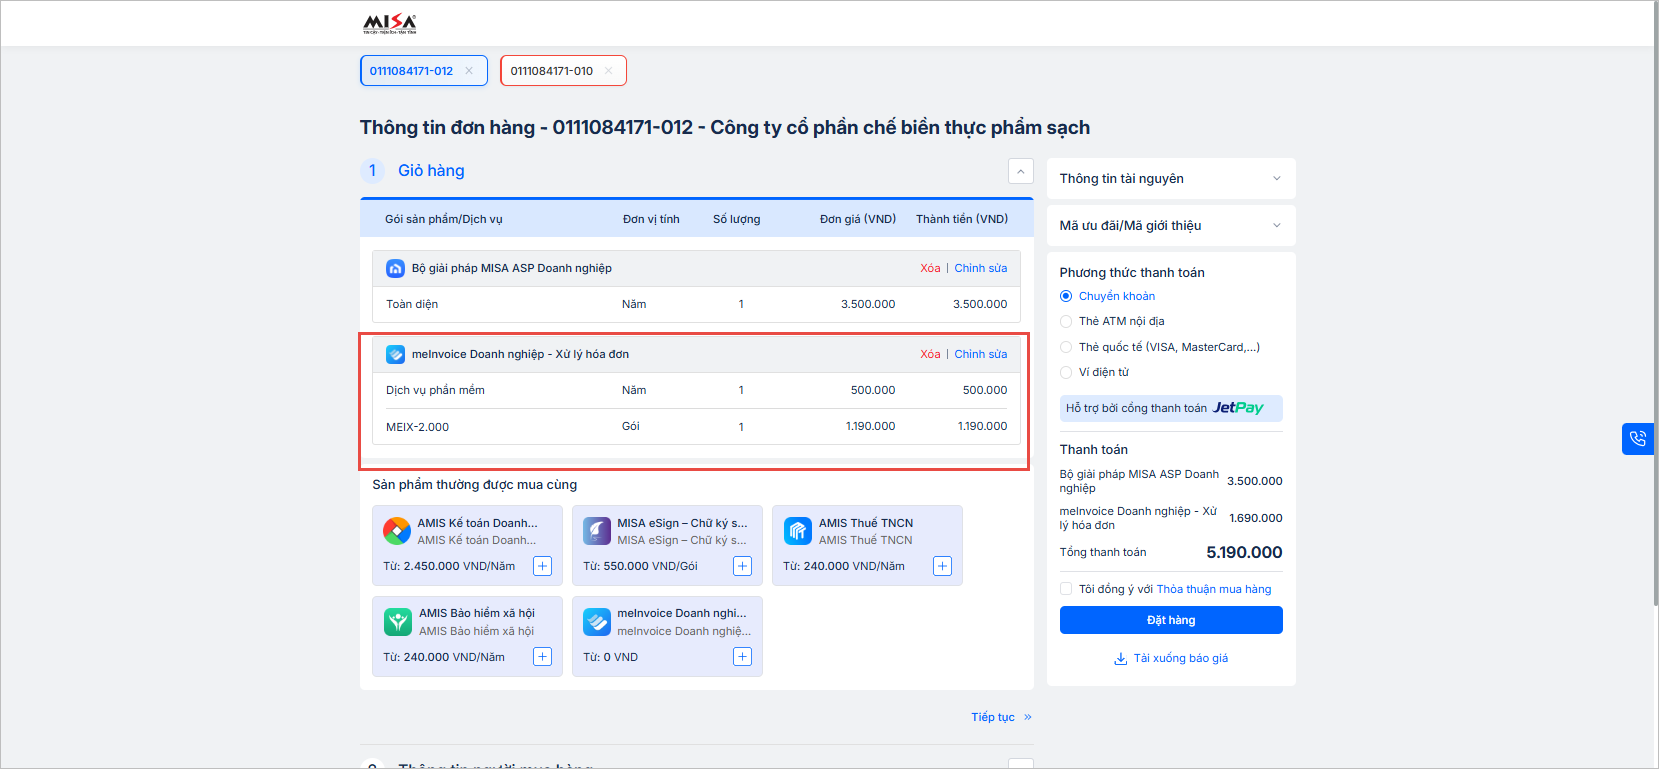Expand Thông tin tài nguyên panel
This screenshot has width=1659, height=769.
tap(1171, 179)
